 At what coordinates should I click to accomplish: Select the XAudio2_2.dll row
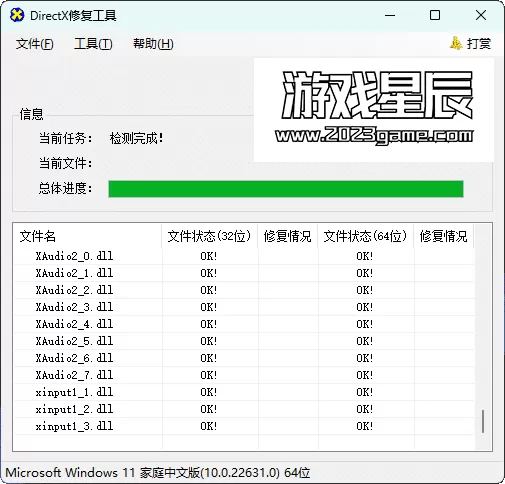point(244,290)
